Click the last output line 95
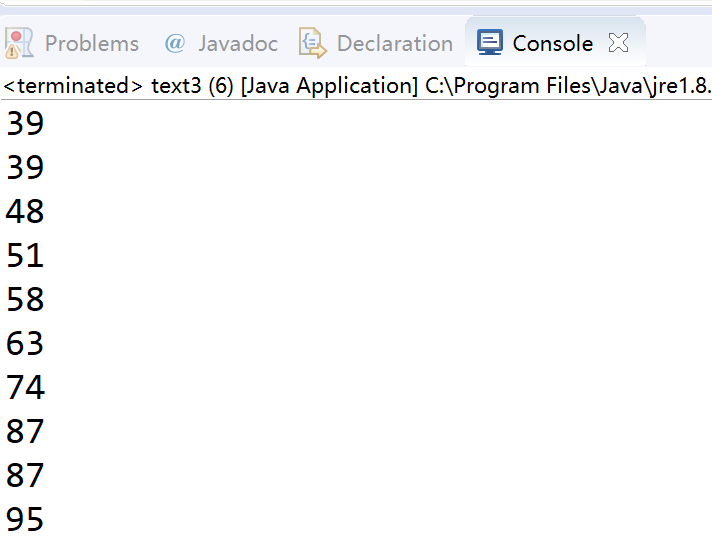712x559 pixels. click(25, 519)
